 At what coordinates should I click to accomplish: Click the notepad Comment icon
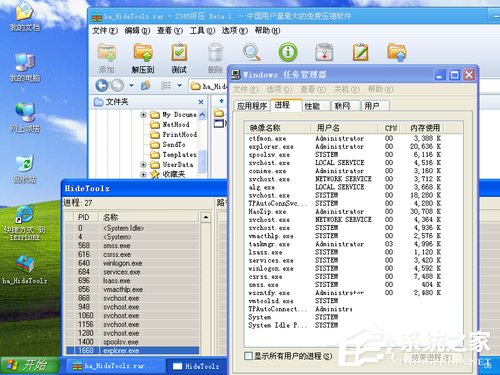click(x=360, y=52)
